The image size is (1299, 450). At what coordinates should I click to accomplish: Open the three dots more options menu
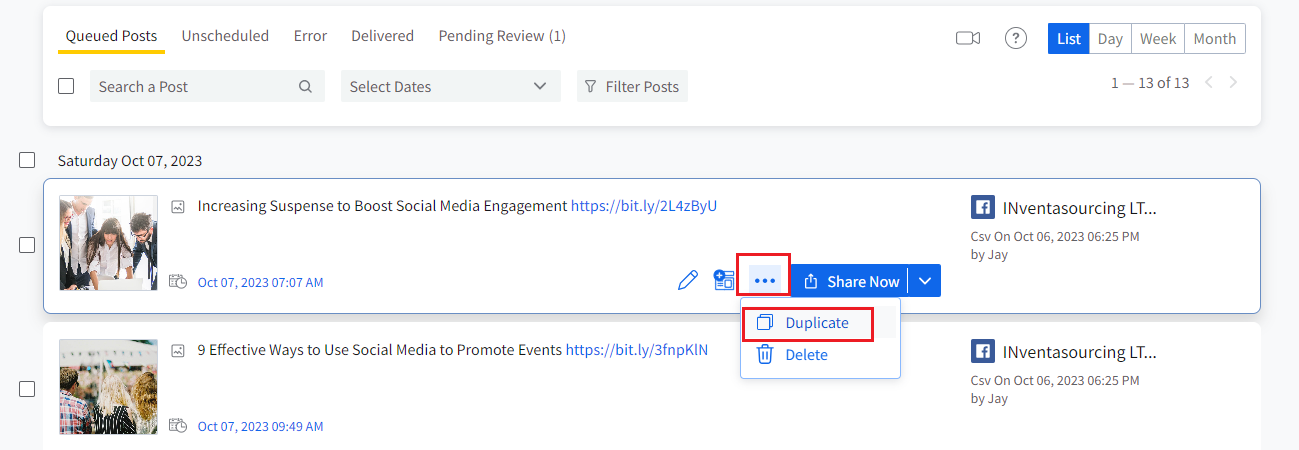[x=765, y=281]
